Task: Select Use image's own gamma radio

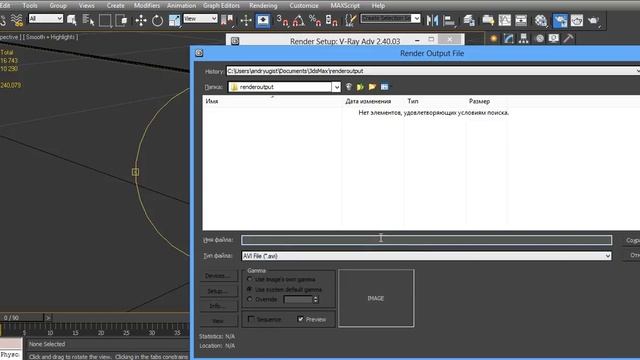Action: point(250,279)
